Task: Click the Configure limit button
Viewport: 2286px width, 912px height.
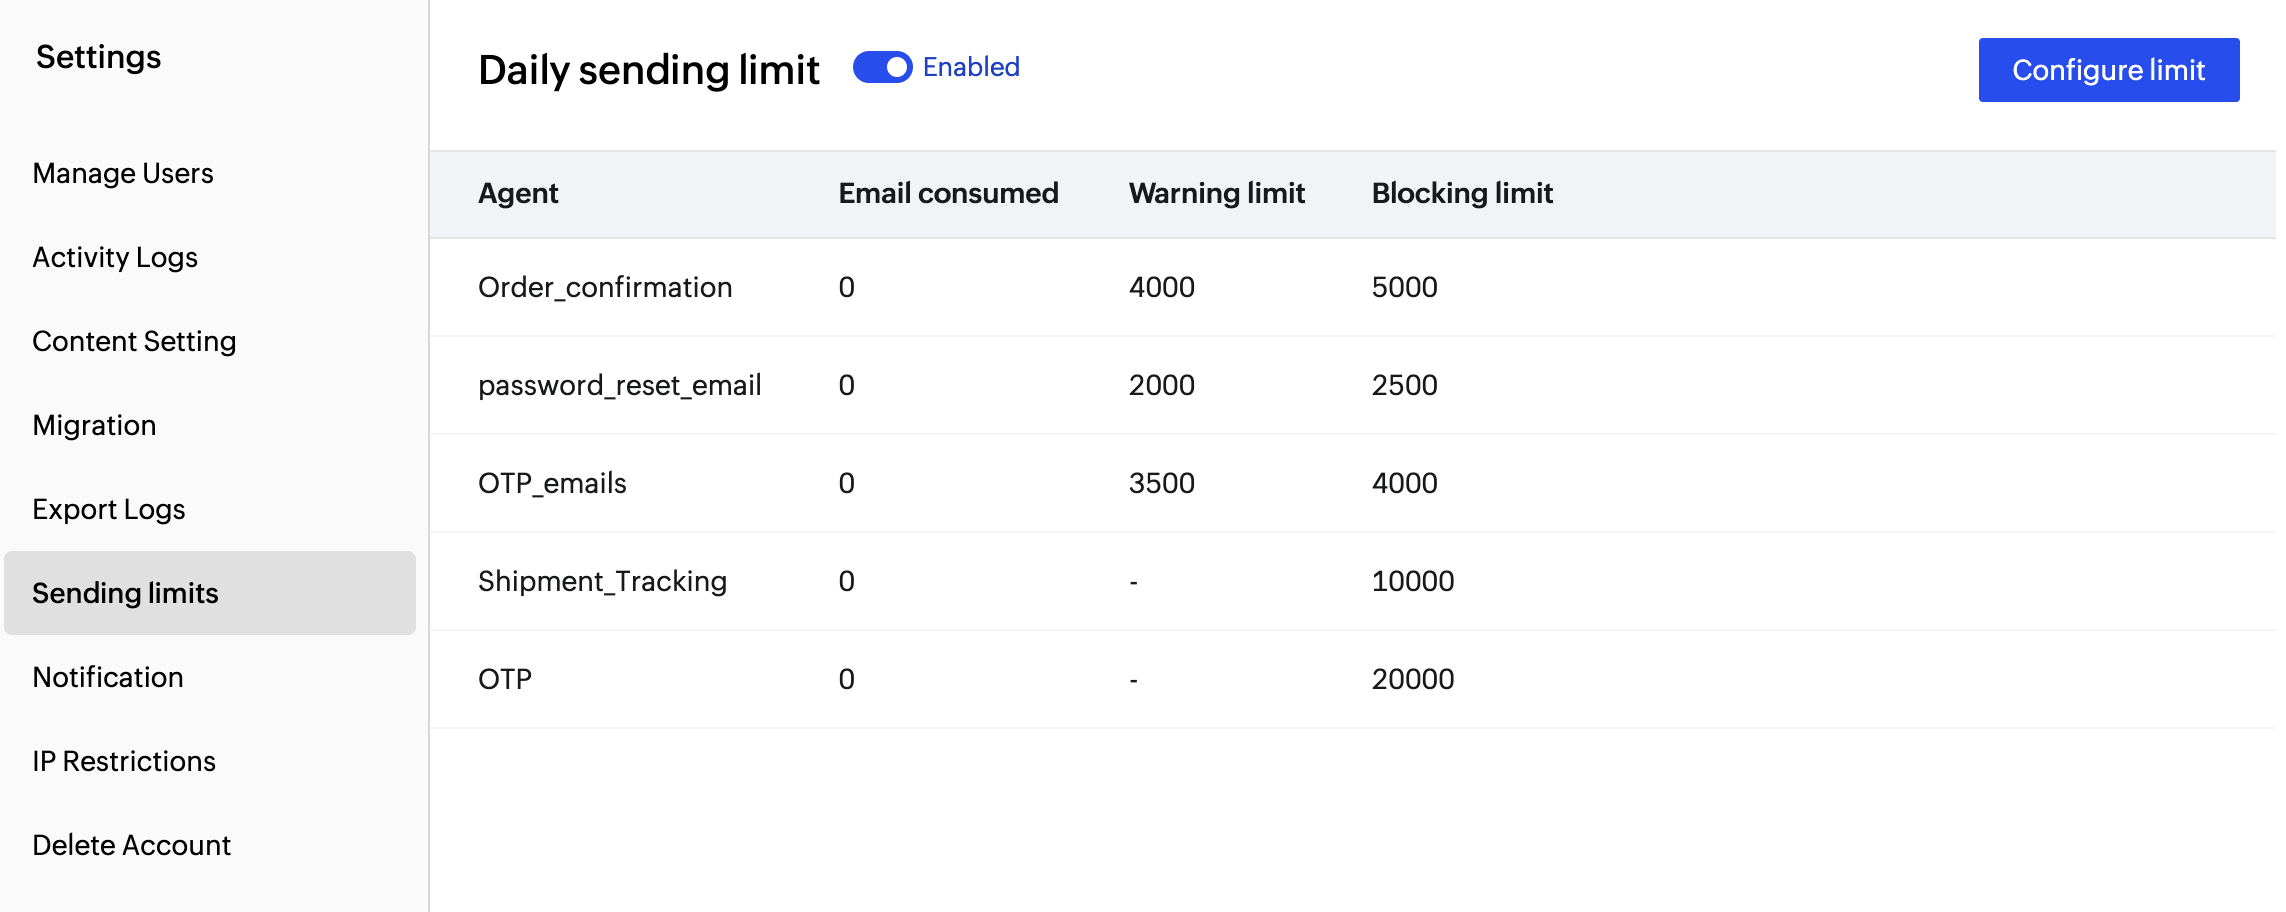Action: [x=2108, y=70]
